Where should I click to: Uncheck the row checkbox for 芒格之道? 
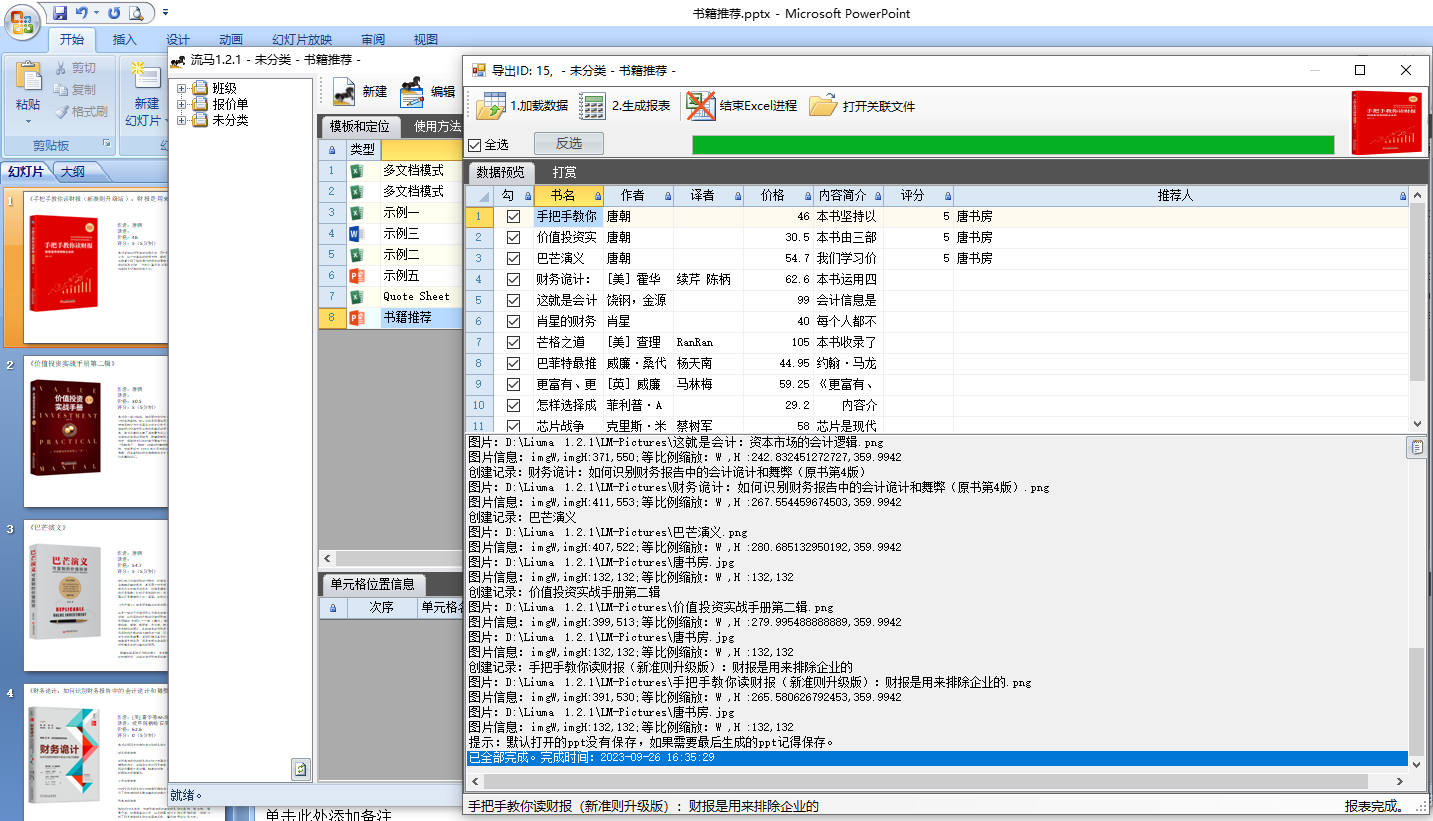click(513, 342)
